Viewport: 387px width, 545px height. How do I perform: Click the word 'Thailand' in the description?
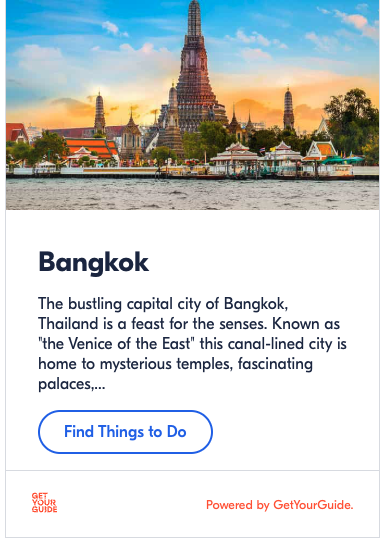(68, 324)
